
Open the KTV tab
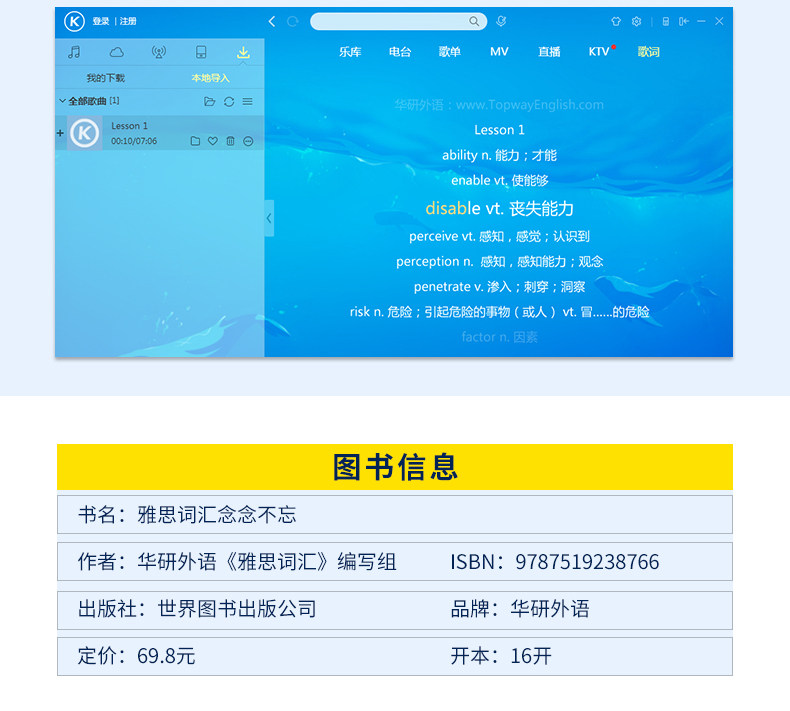(x=599, y=51)
